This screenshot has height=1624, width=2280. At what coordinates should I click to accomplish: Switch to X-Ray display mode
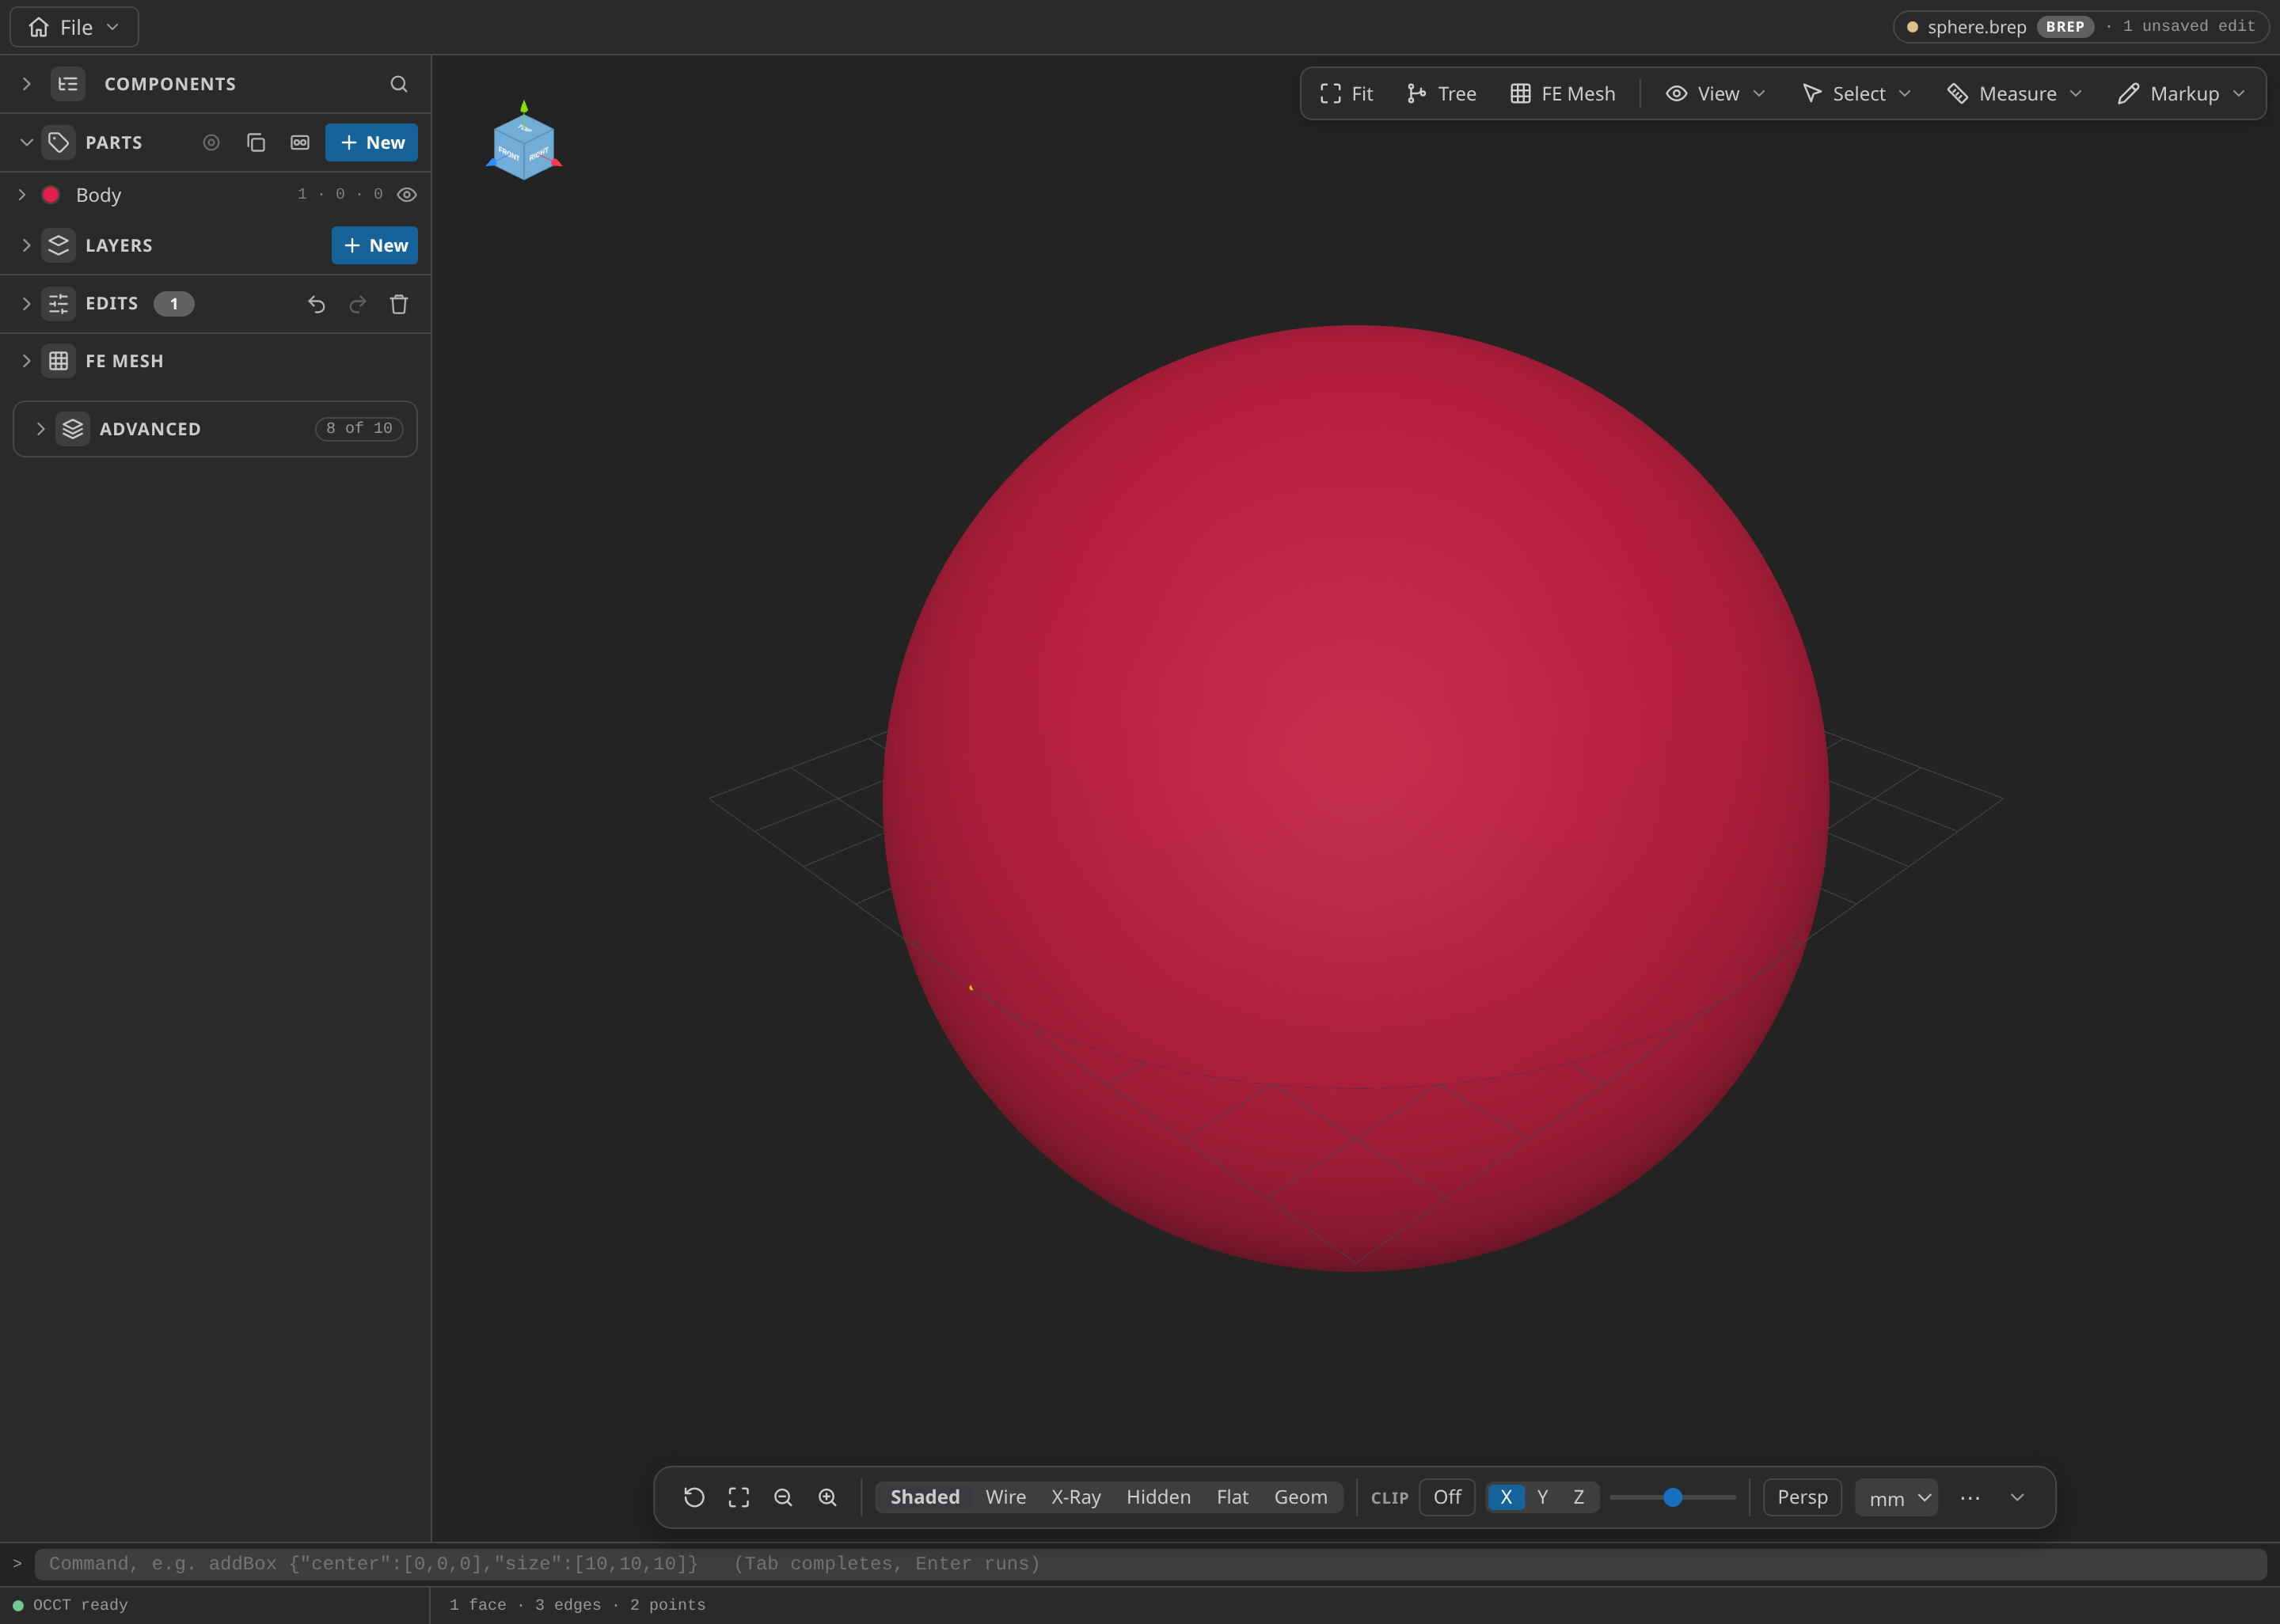pos(1076,1497)
